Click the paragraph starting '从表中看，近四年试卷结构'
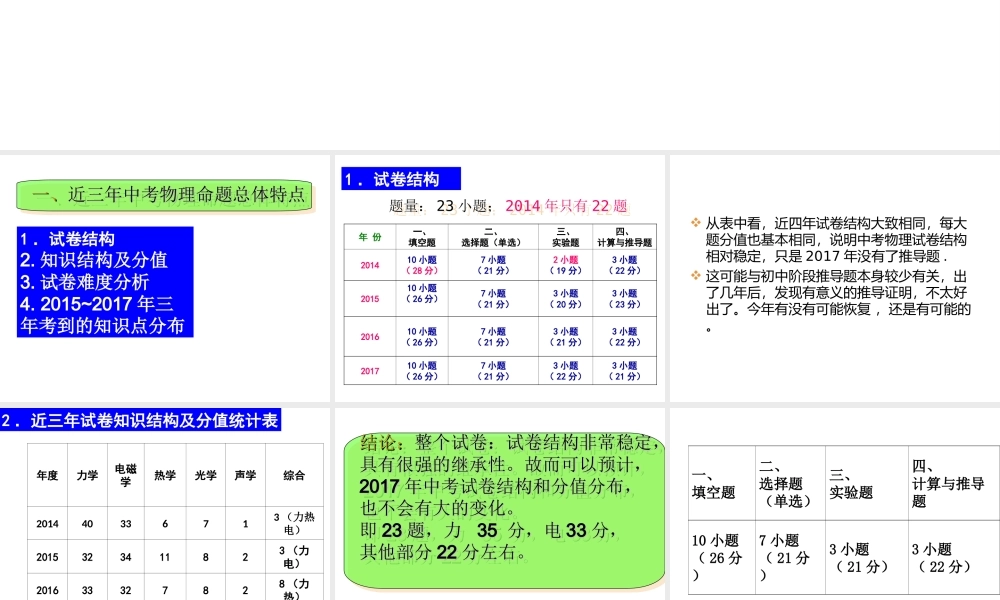 click(835, 240)
